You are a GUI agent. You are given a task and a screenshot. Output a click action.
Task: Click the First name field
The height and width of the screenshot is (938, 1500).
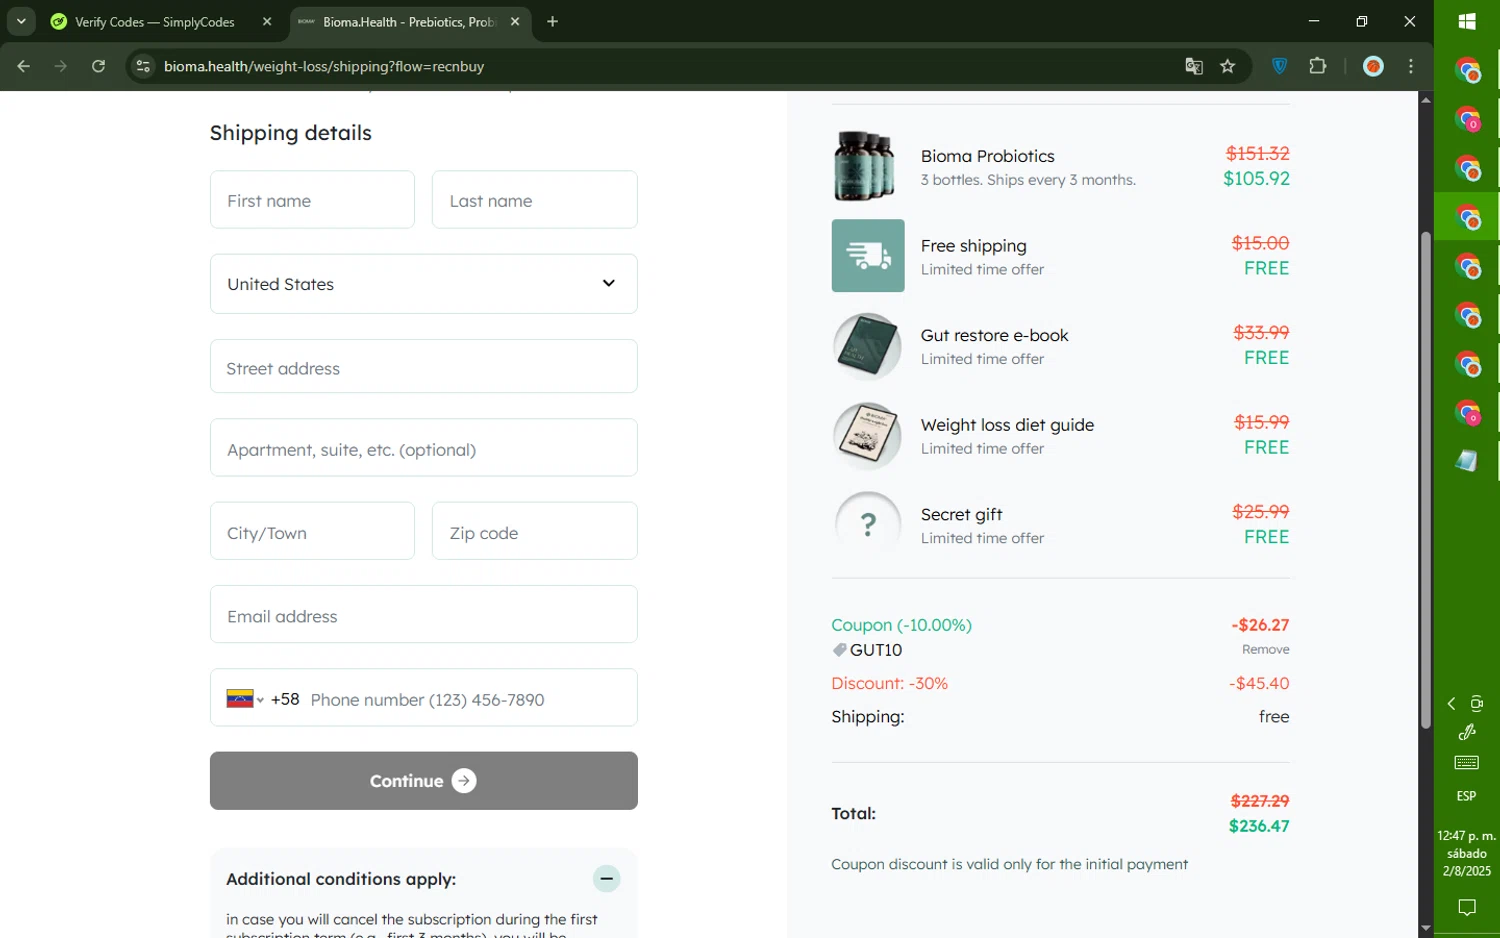[312, 200]
